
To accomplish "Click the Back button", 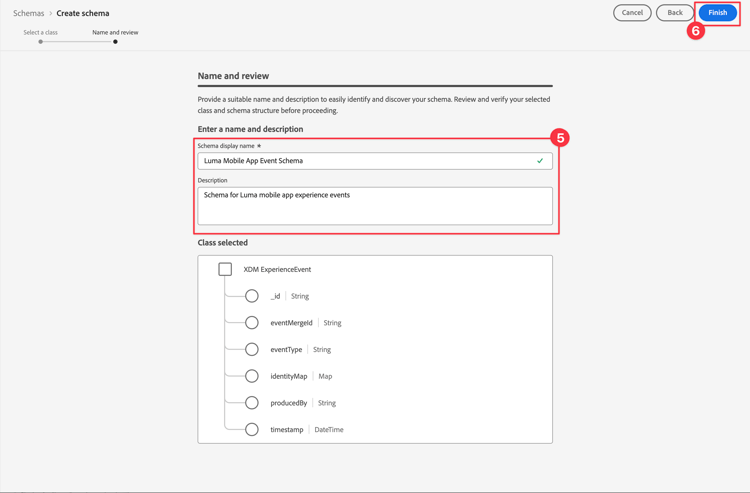I will click(x=675, y=13).
